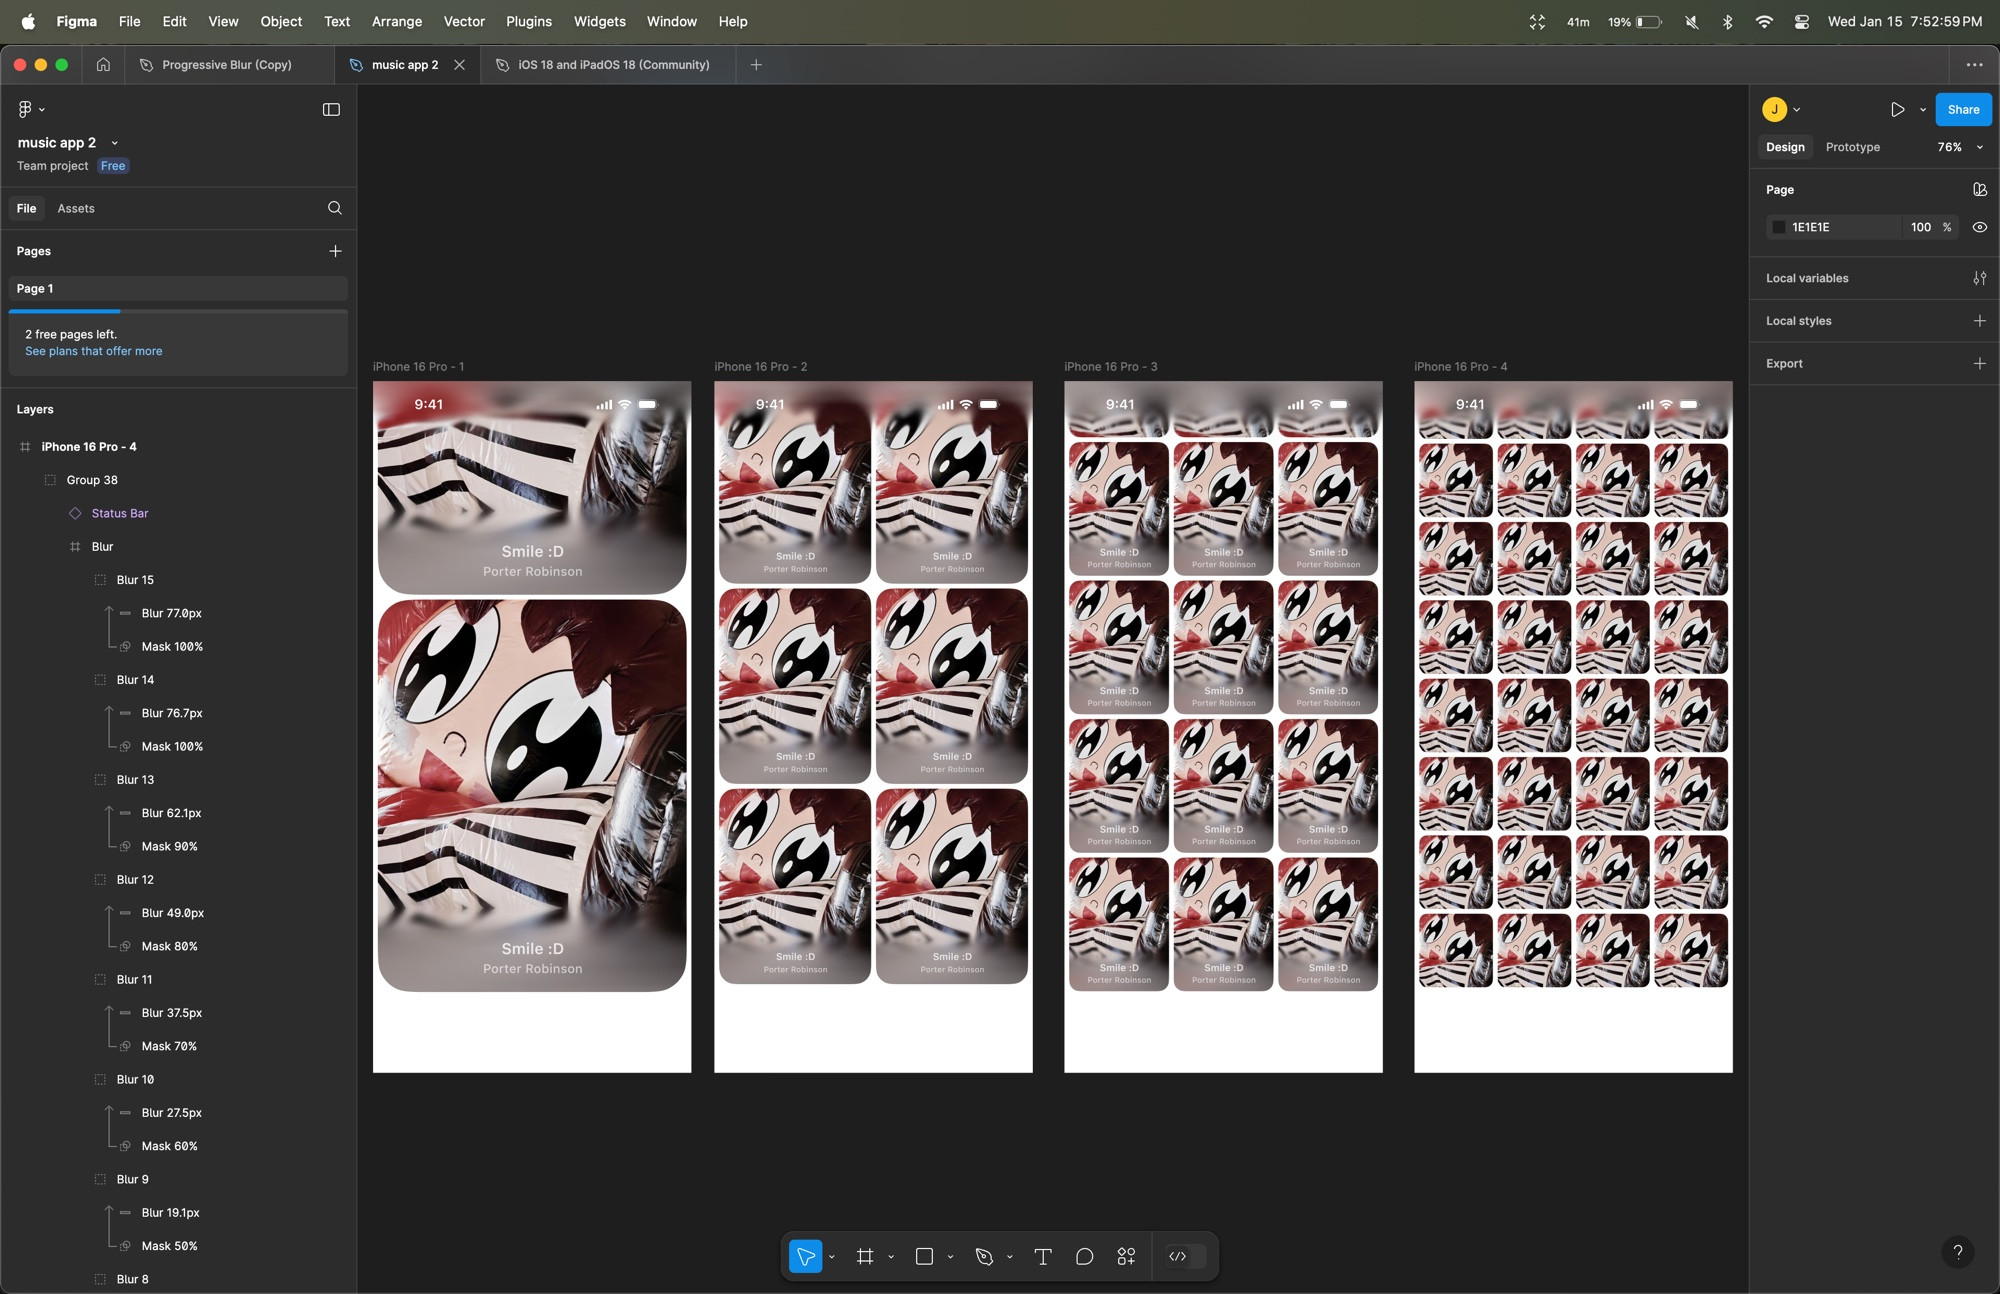Open the avatar multiplayer dropdown chevron
2000x1294 pixels.
[x=1797, y=110]
